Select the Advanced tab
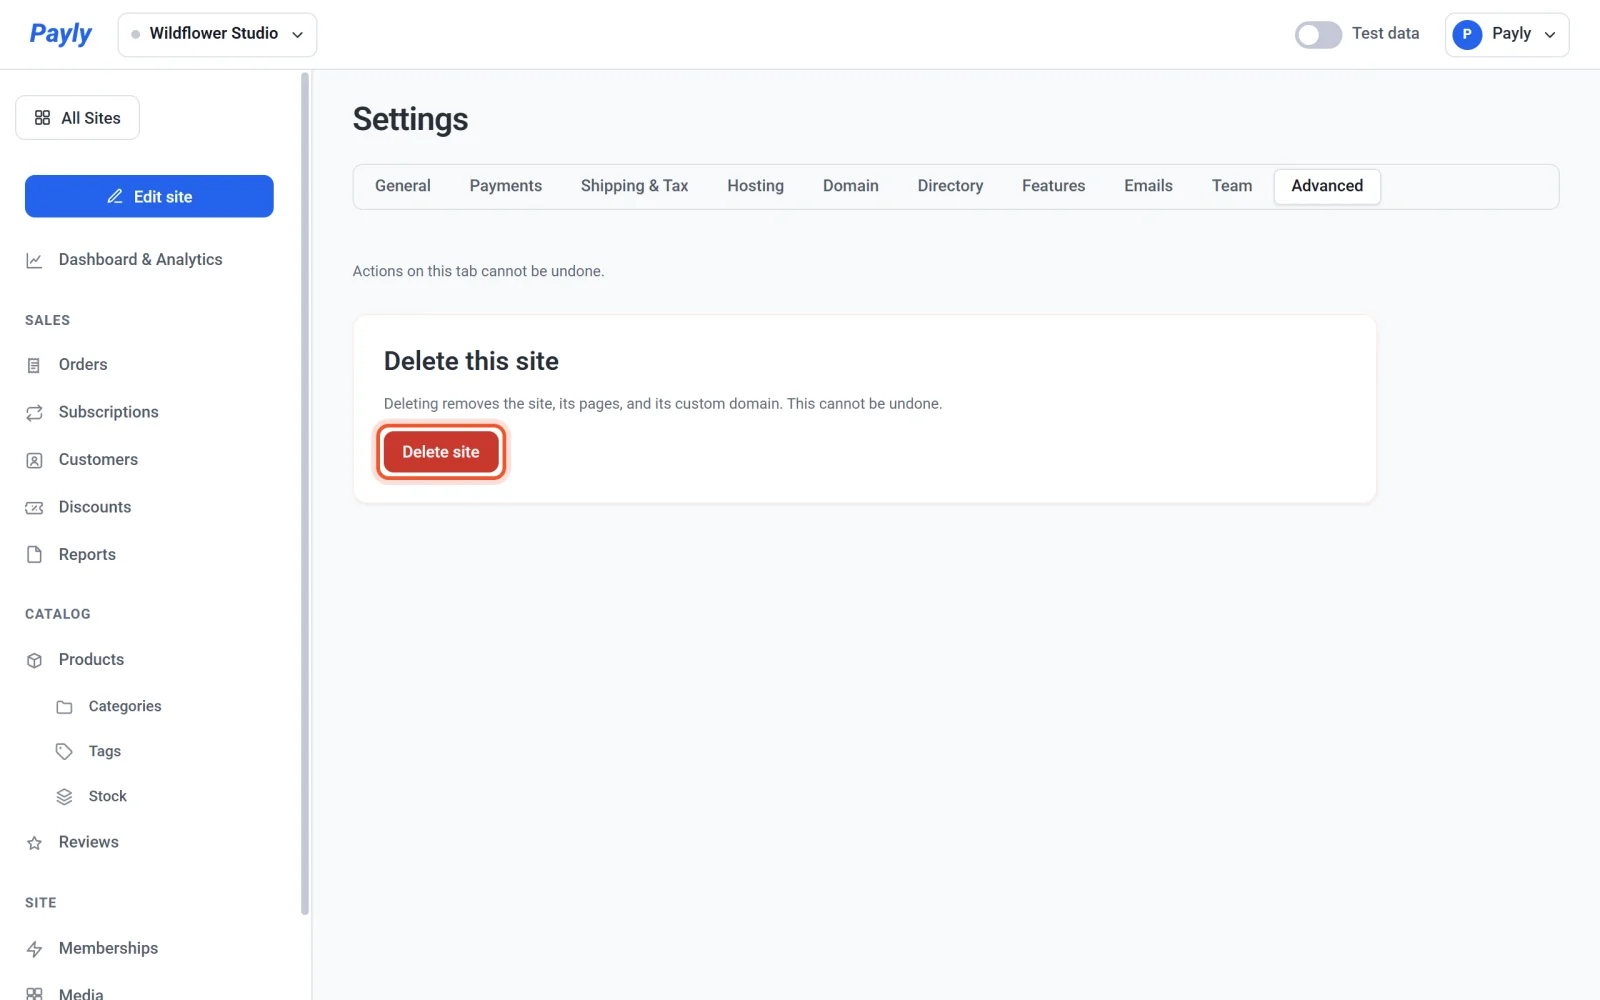Screen dimensions: 1600x1000 point(1327,186)
